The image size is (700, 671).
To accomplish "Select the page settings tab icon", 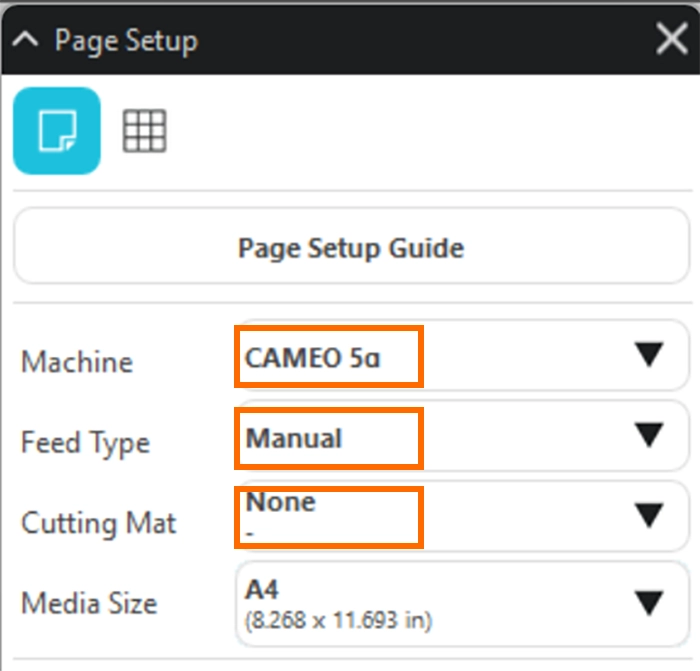I will click(x=57, y=131).
